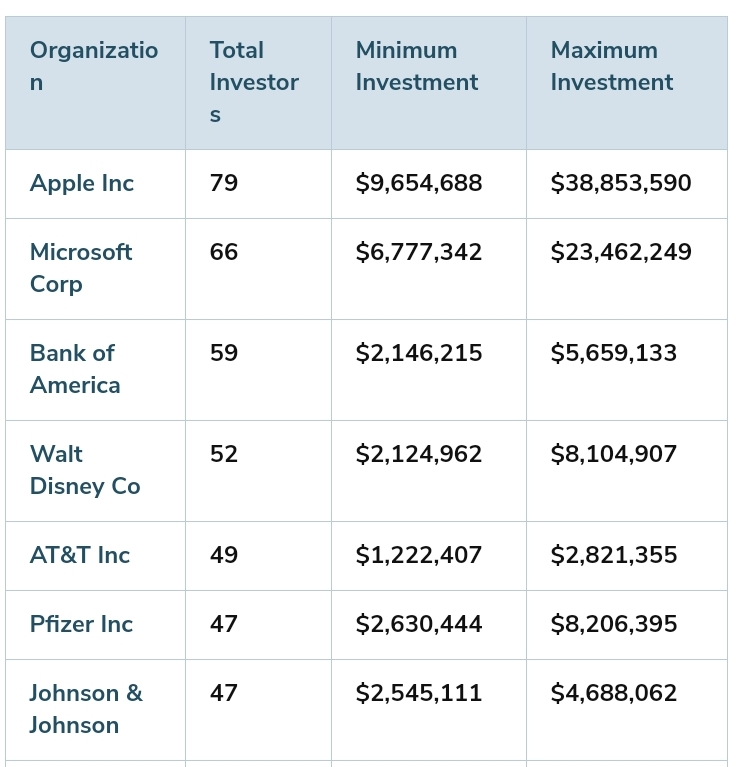
Task: Click AT&T's minimum investment $1,222,407
Action: [x=418, y=555]
